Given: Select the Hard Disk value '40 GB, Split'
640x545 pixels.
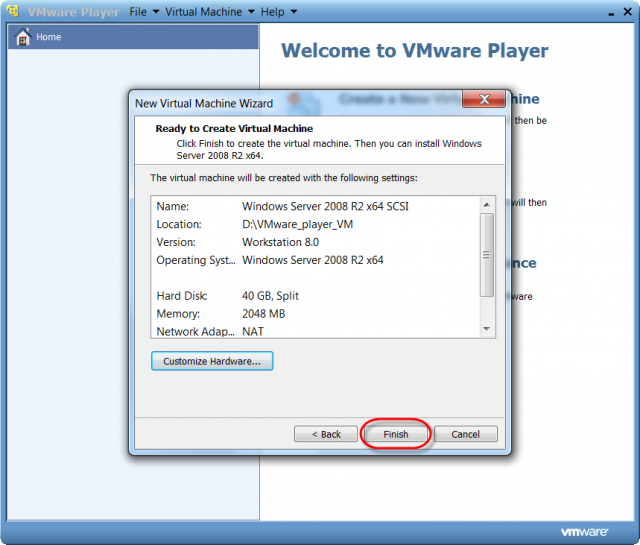Looking at the screenshot, I should [x=270, y=296].
